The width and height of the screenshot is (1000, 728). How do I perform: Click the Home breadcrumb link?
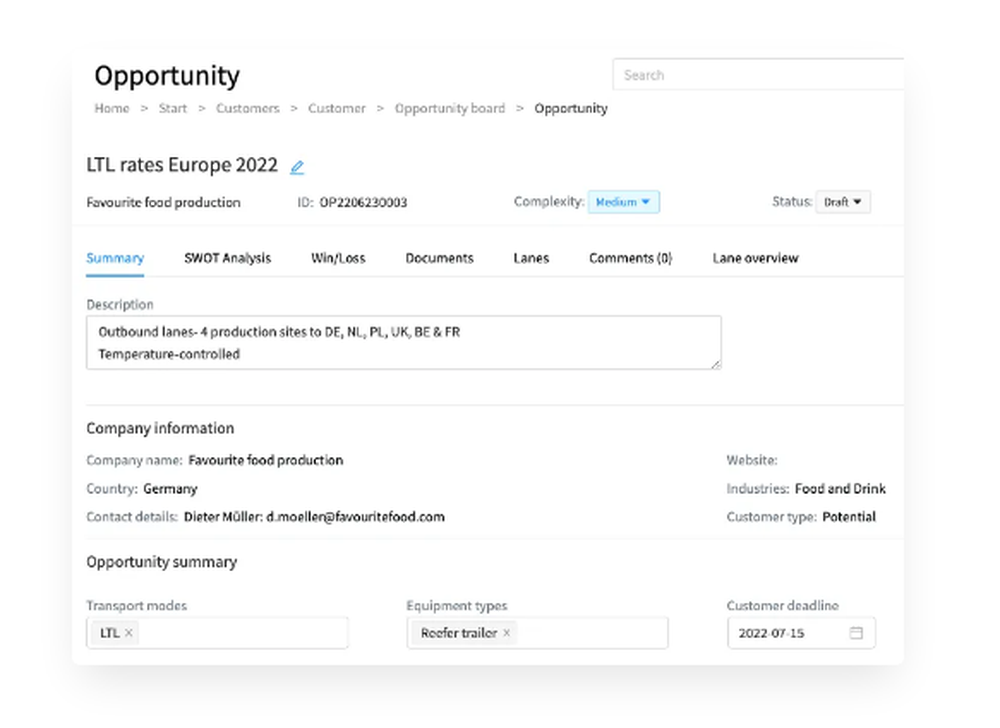111,108
